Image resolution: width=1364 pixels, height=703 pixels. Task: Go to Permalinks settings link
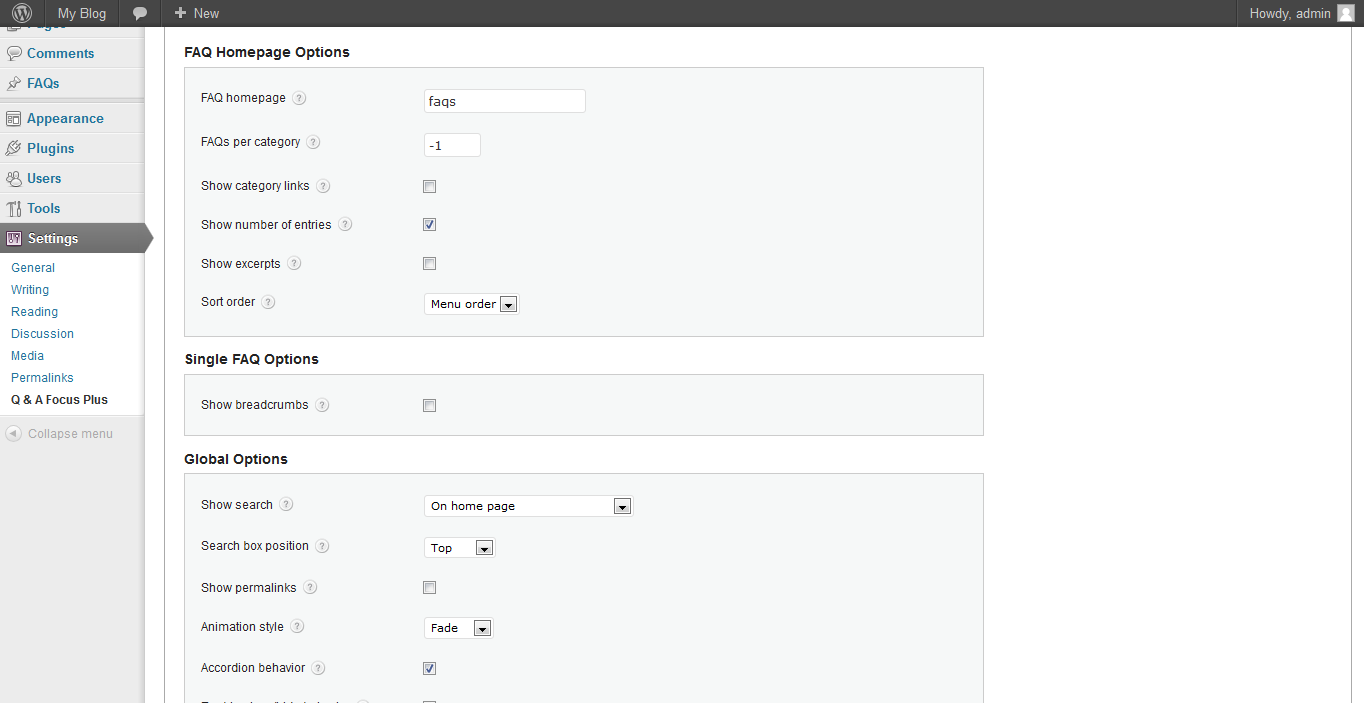(x=42, y=378)
